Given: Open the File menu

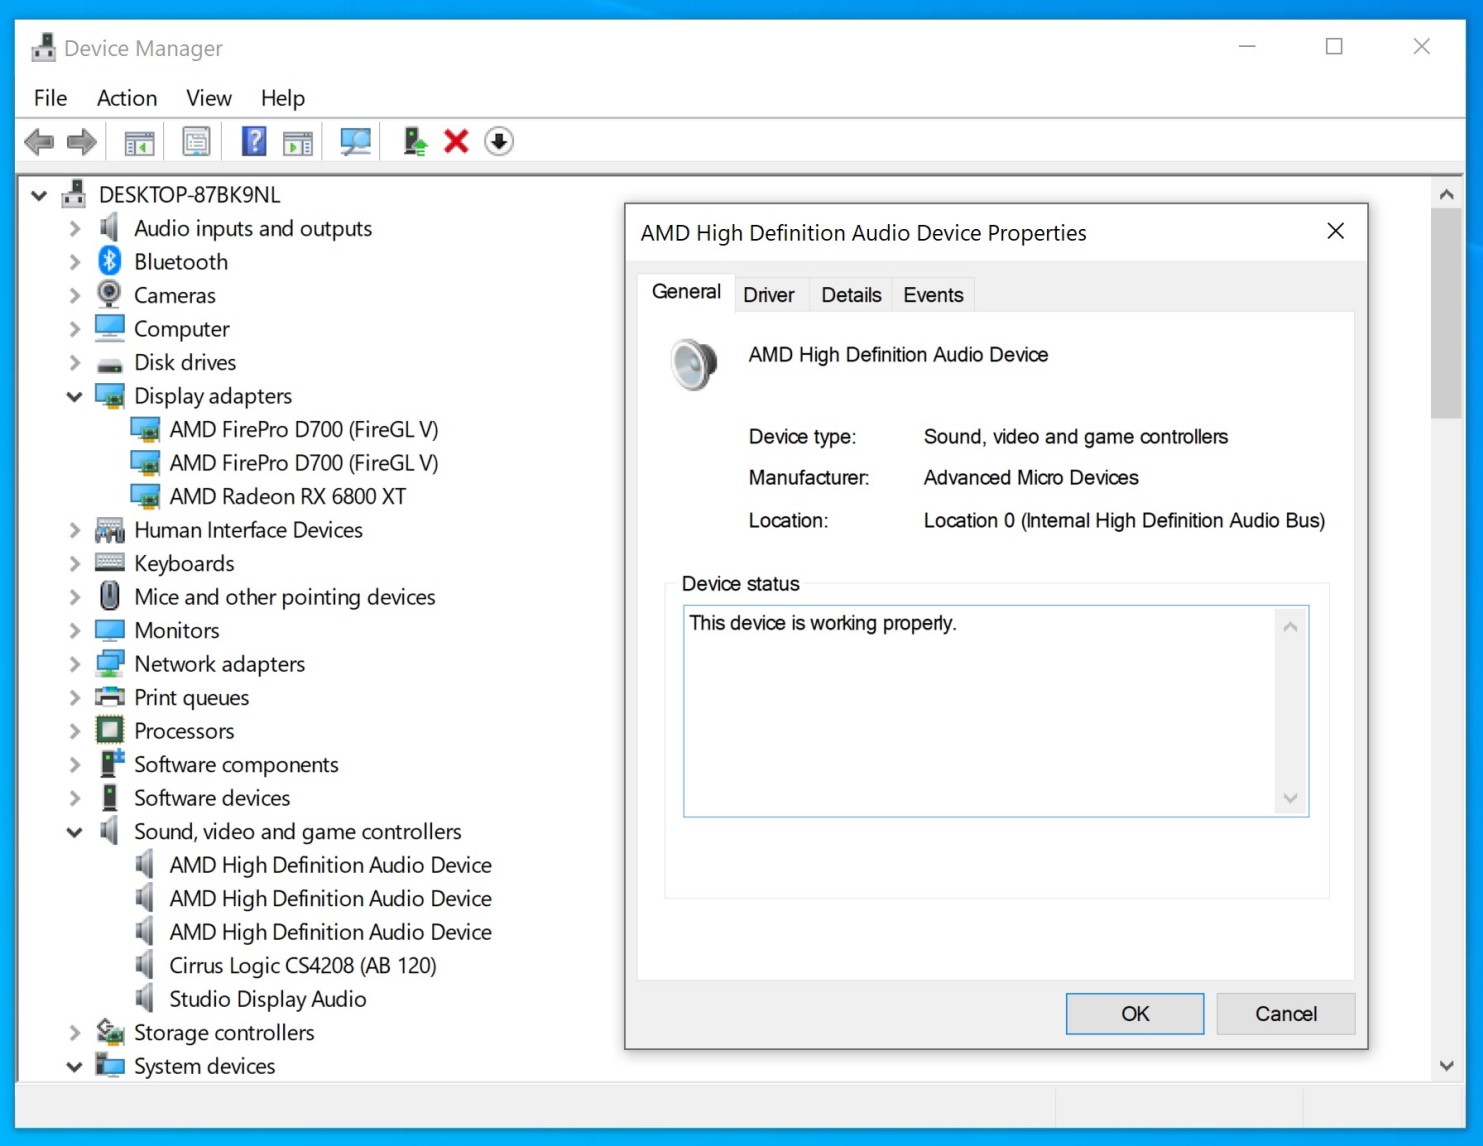Looking at the screenshot, I should click(x=50, y=98).
